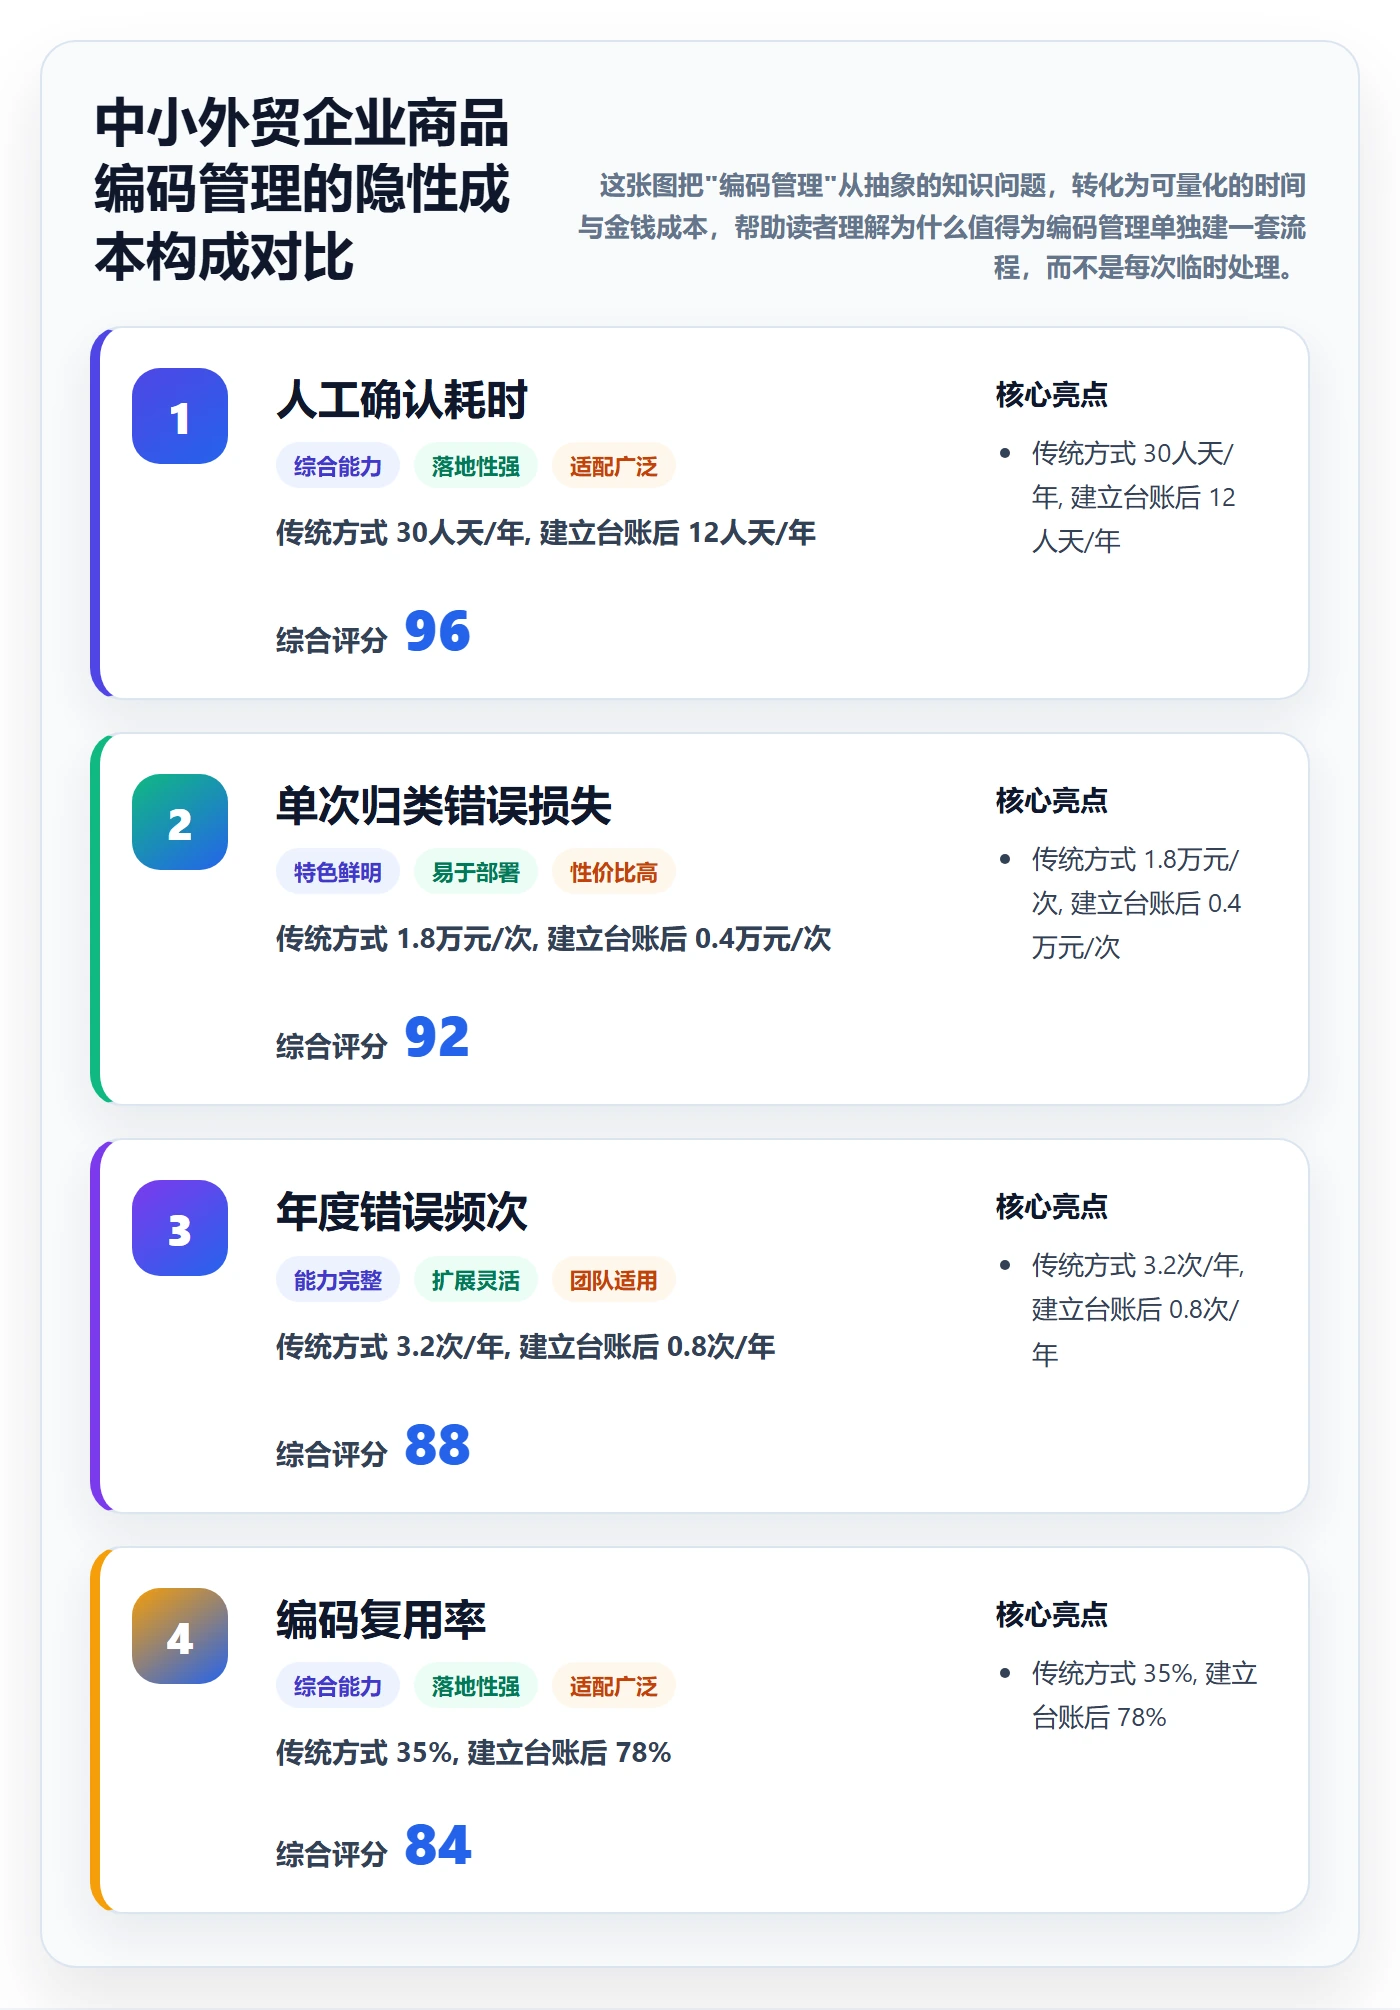Screen dimensions: 1400x2010
Task: Select the 编码复用率 card title
Action: (381, 1620)
